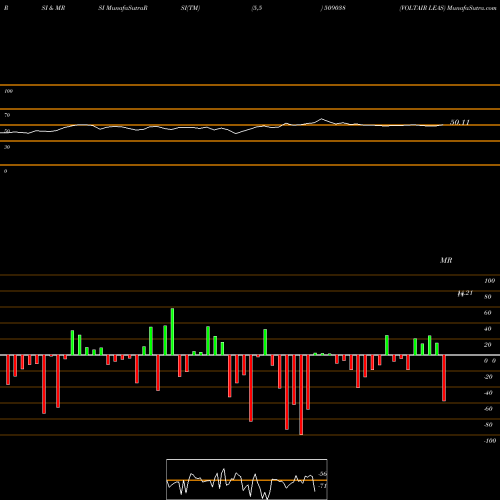Click the MR axis label 40

[x=488, y=329]
